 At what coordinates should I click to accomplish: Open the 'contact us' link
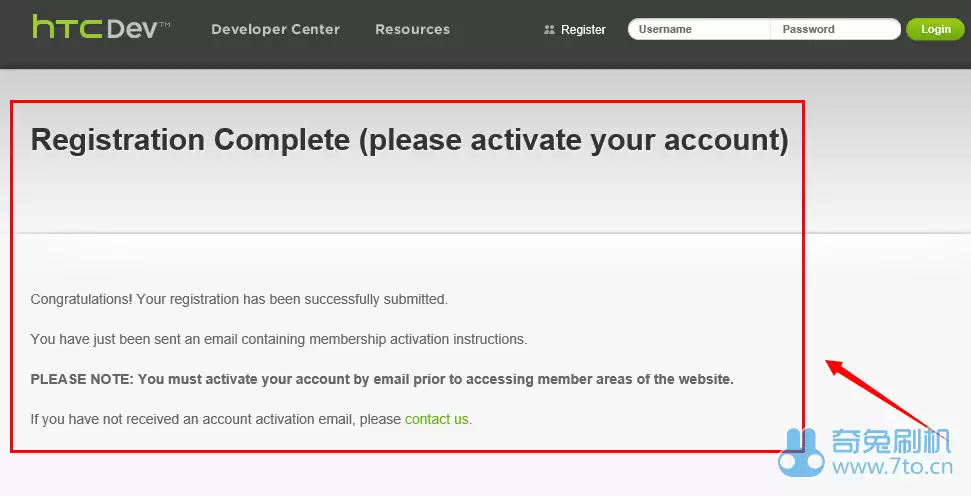click(x=436, y=419)
